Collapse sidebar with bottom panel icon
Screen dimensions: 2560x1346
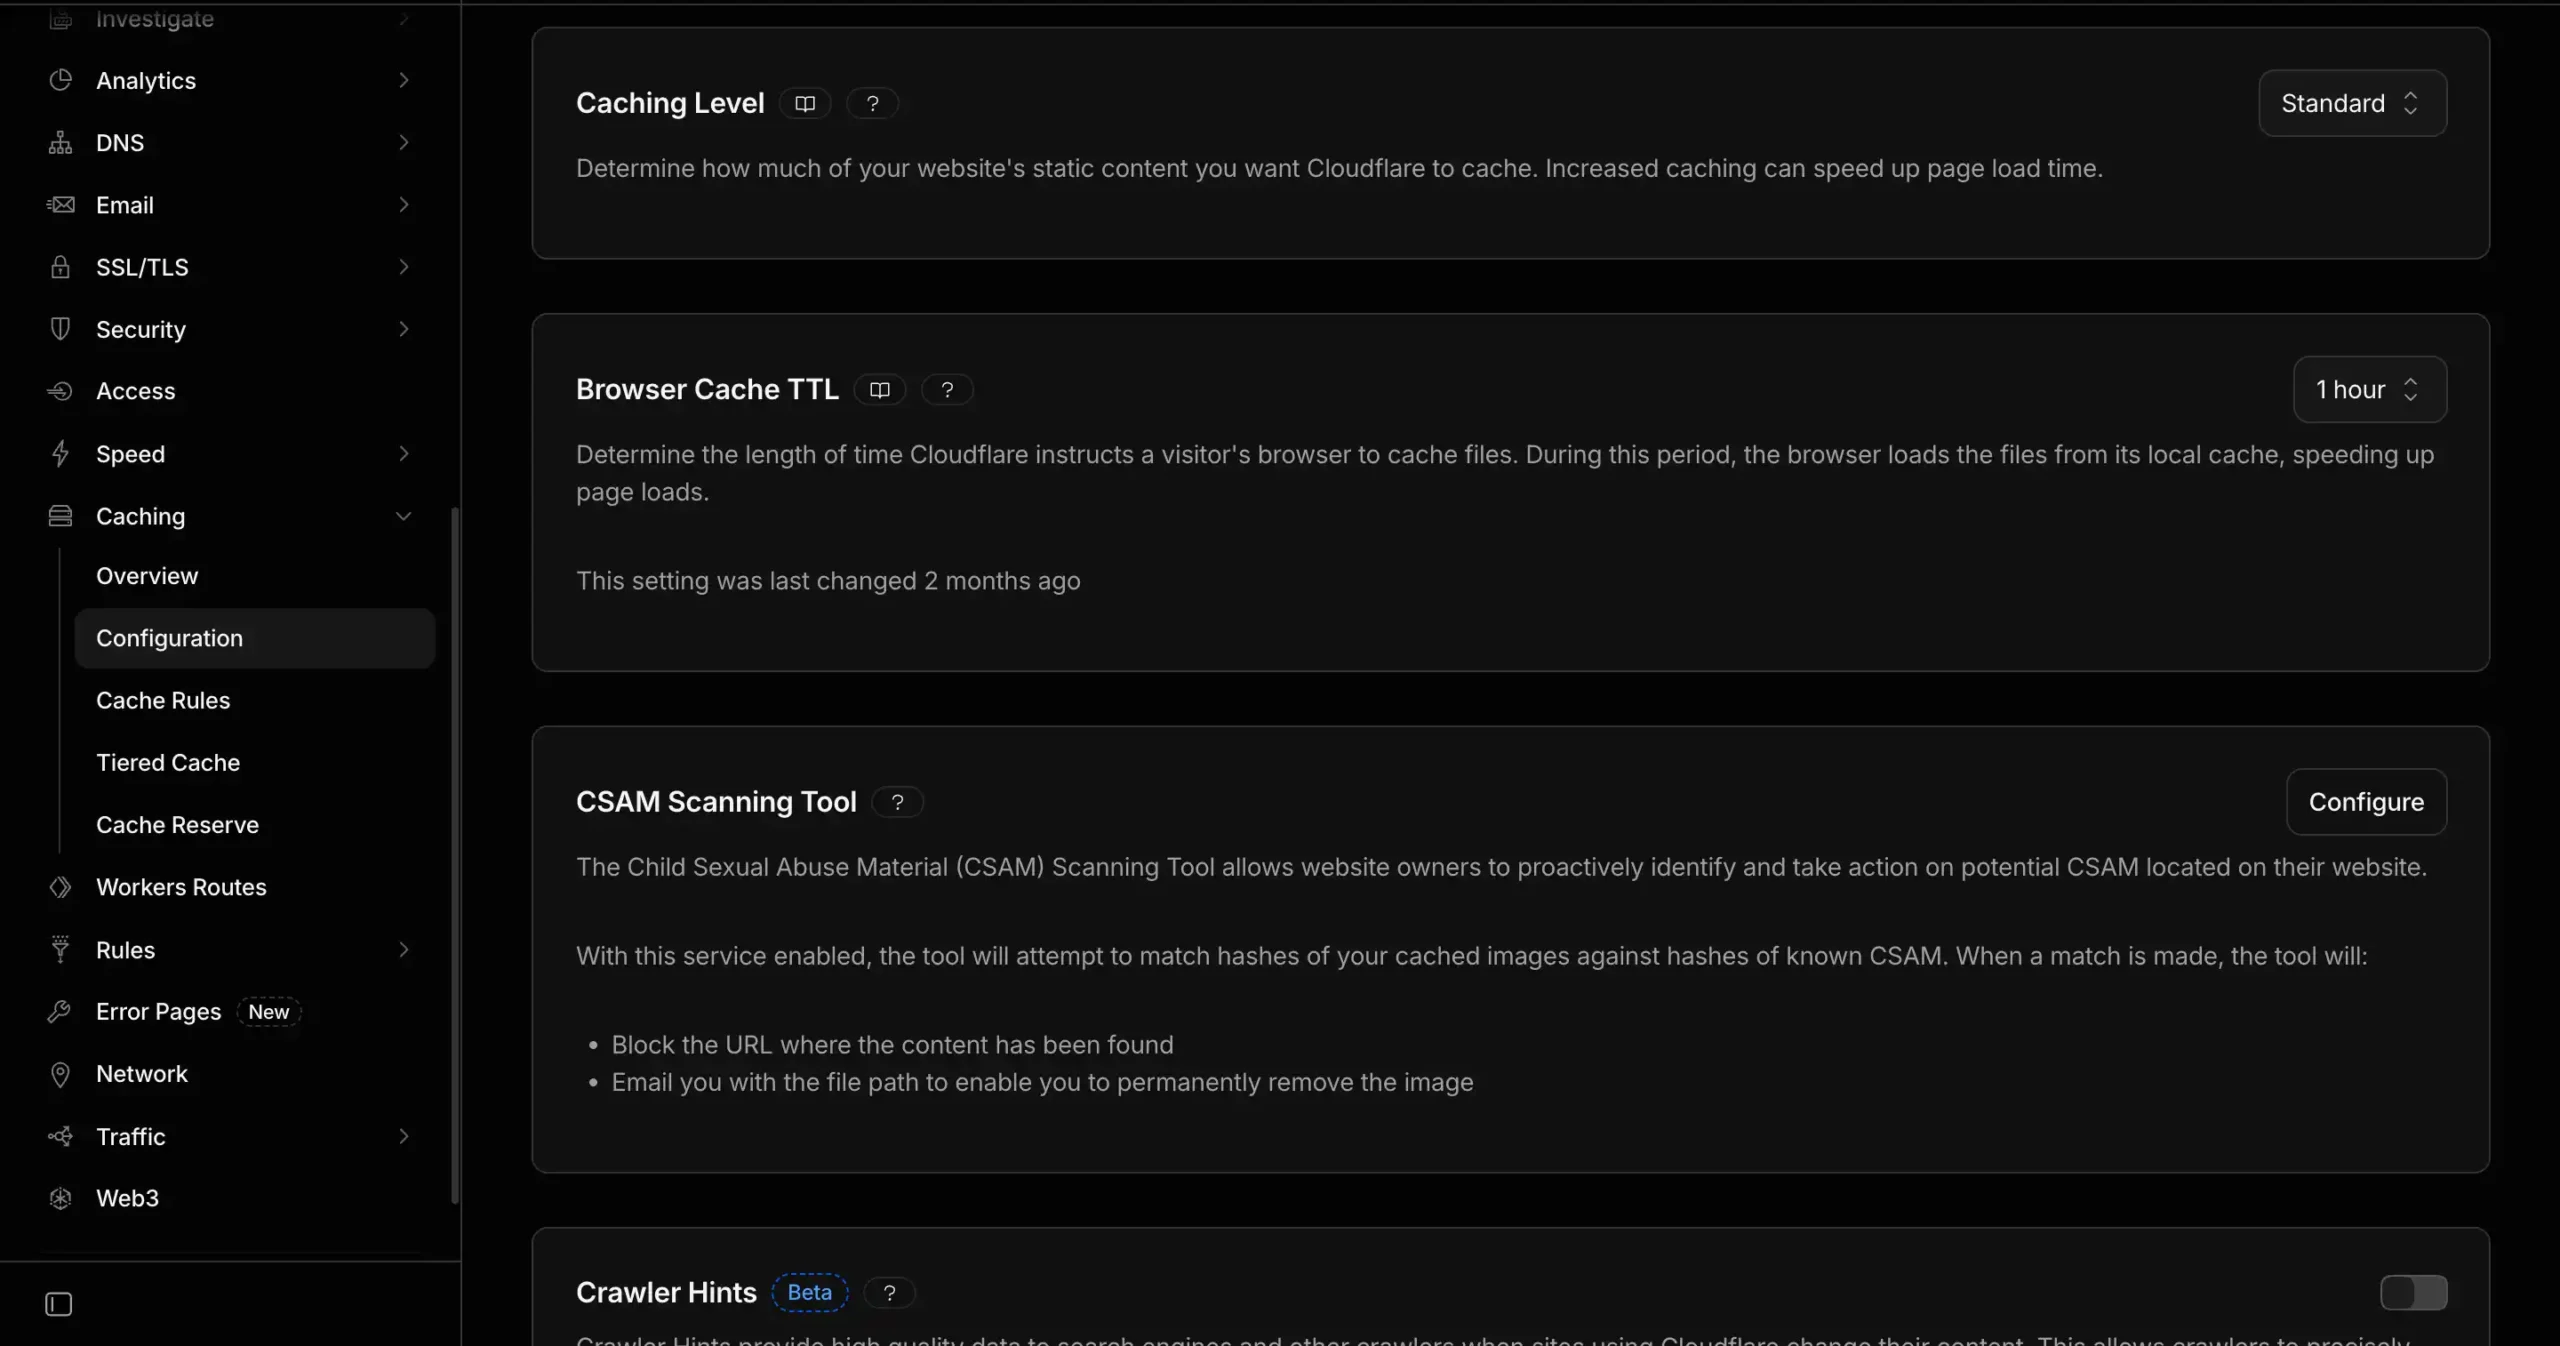point(59,1304)
